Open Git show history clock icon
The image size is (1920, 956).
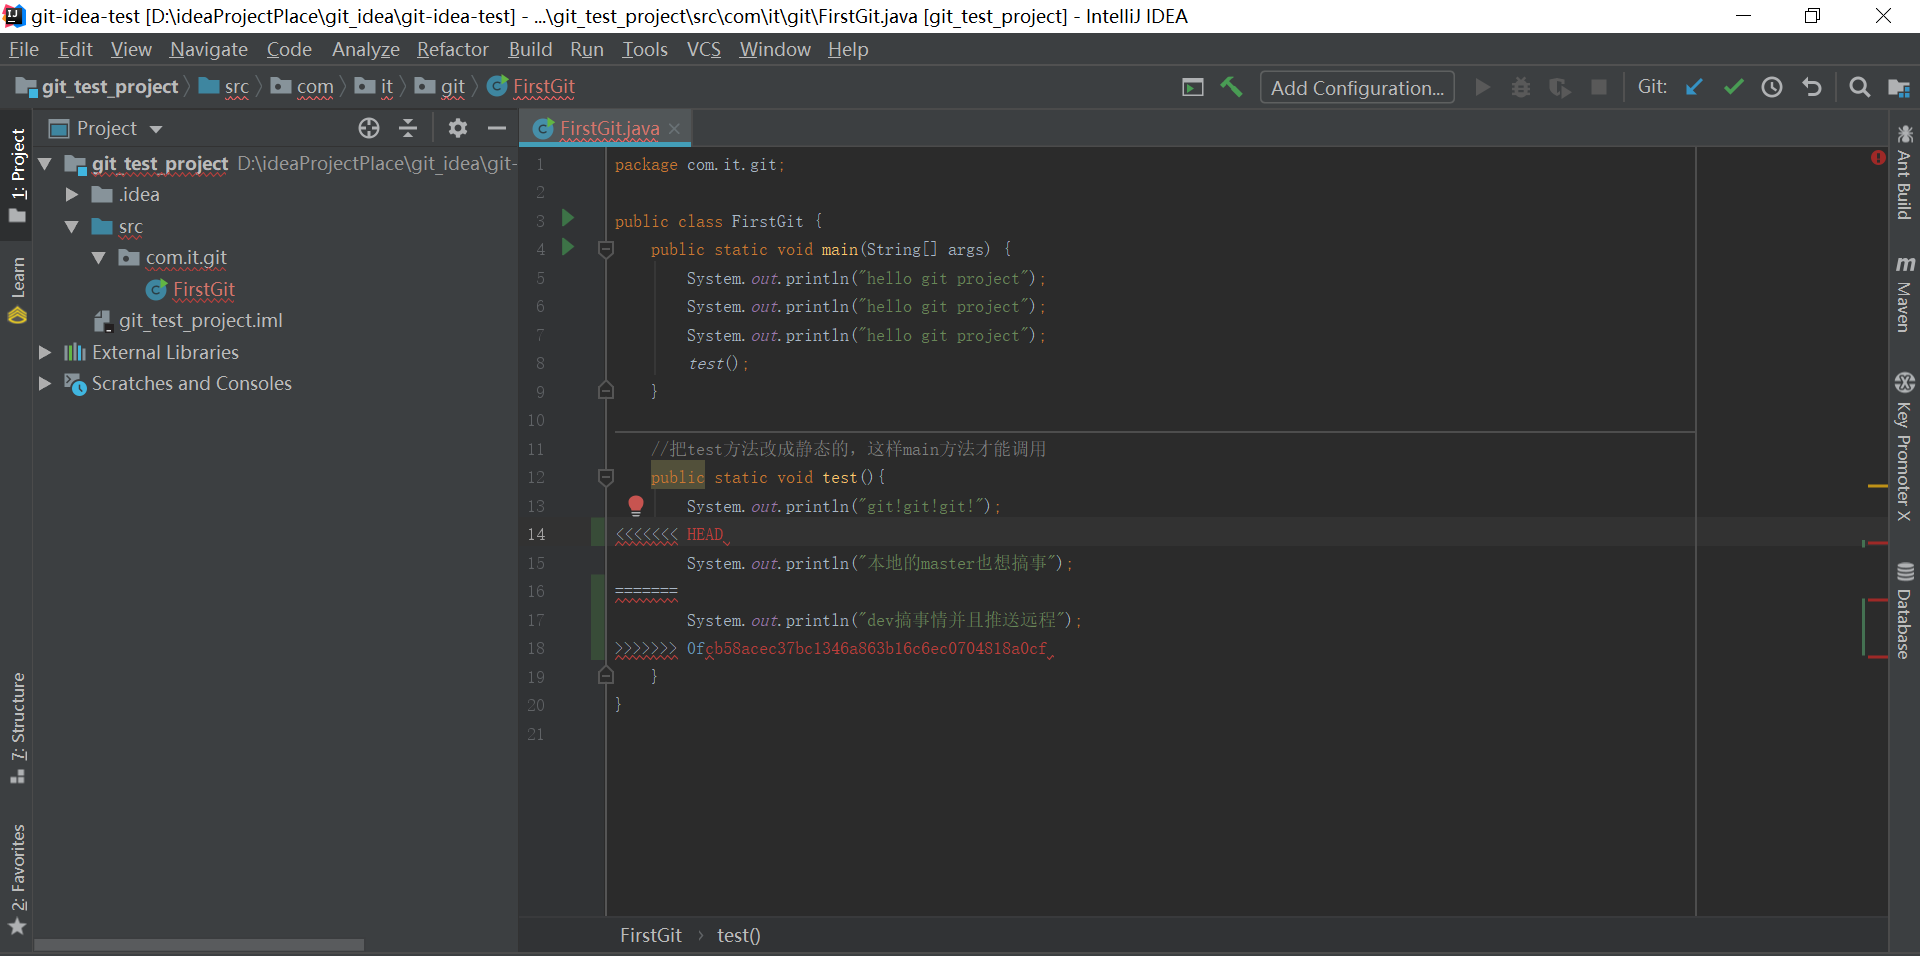1772,88
